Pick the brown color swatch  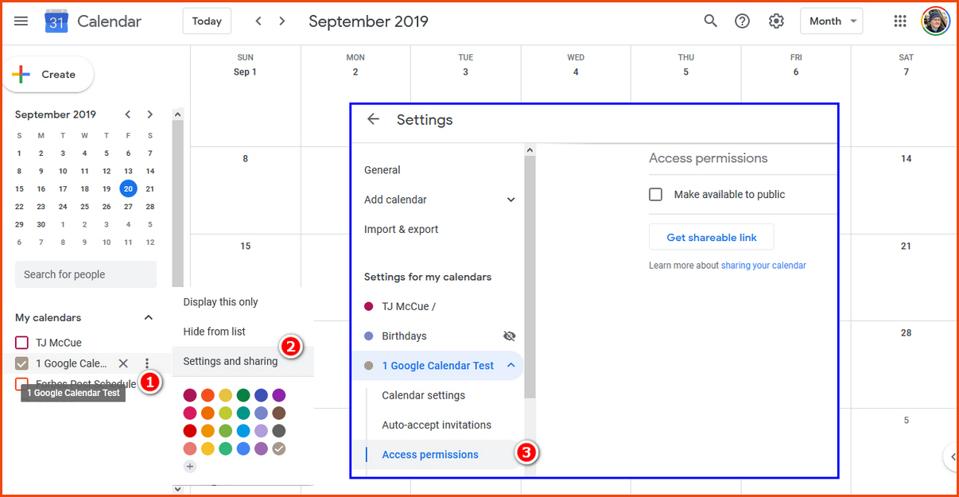click(x=279, y=413)
